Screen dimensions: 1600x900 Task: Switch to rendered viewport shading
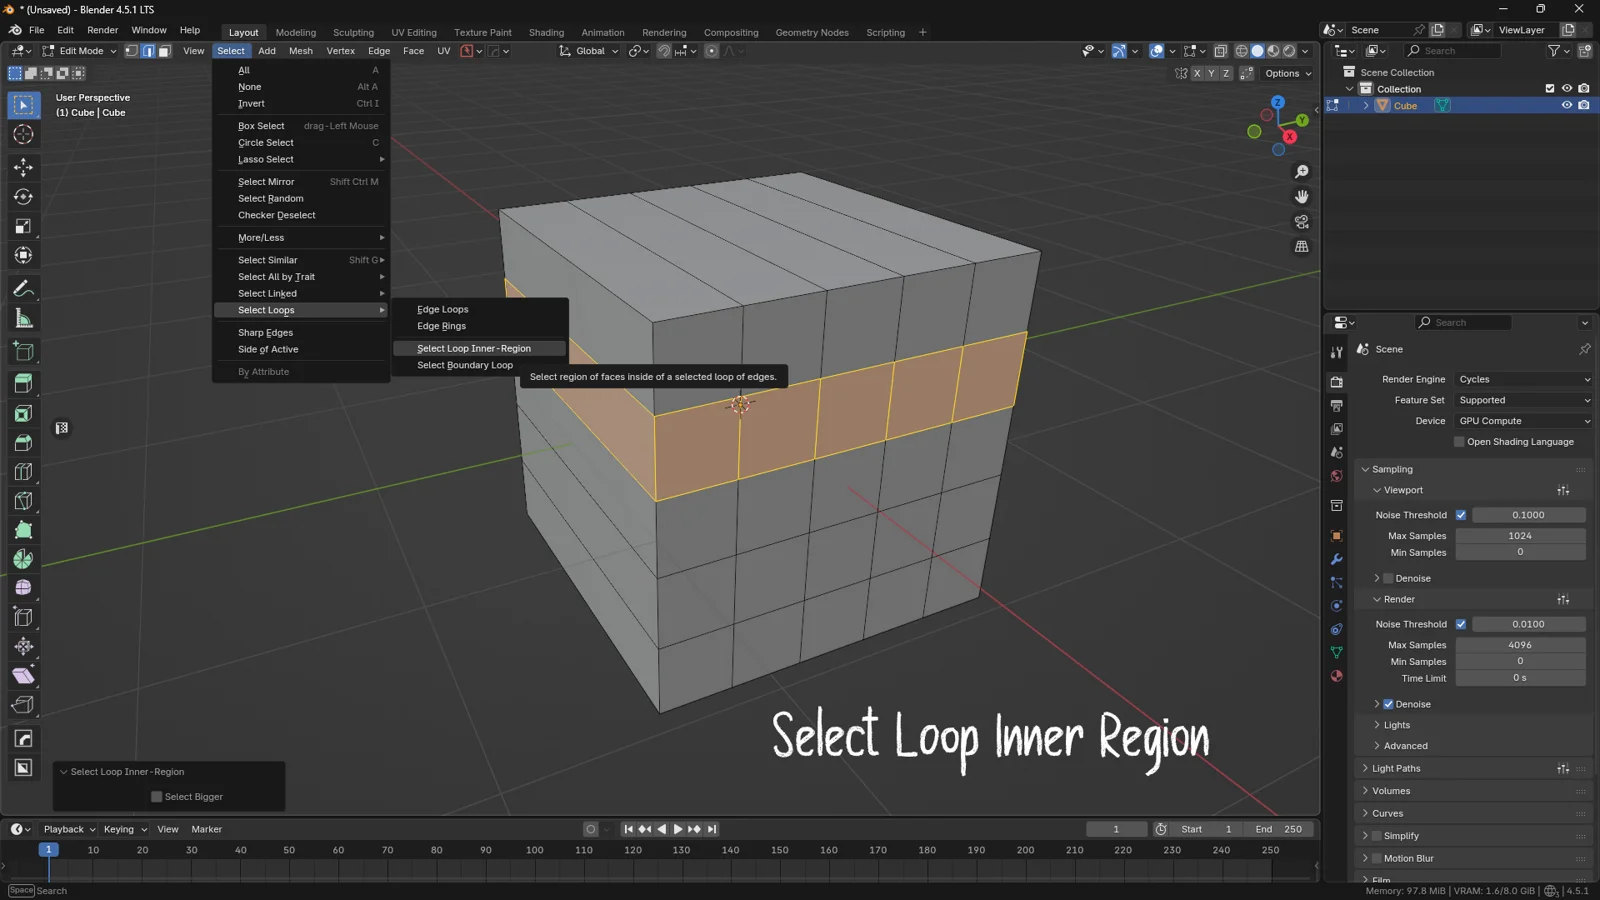tap(1289, 51)
